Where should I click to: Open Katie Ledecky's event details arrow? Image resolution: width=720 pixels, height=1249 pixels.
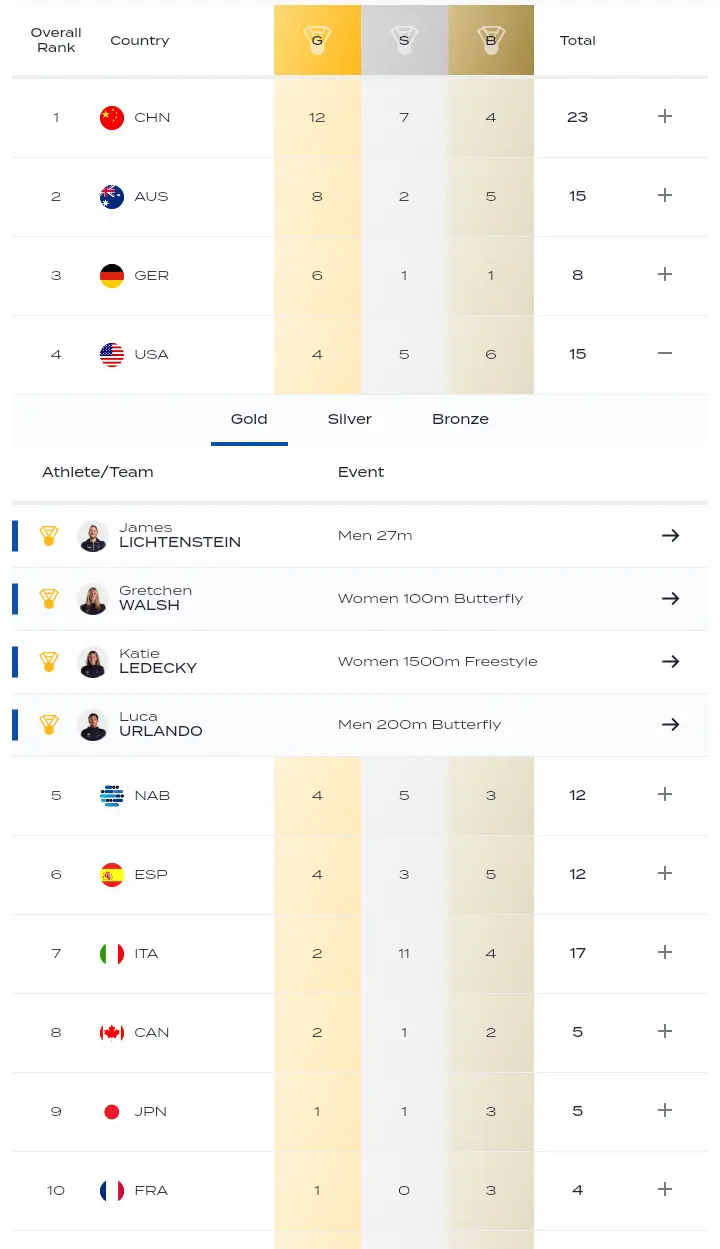pos(670,661)
